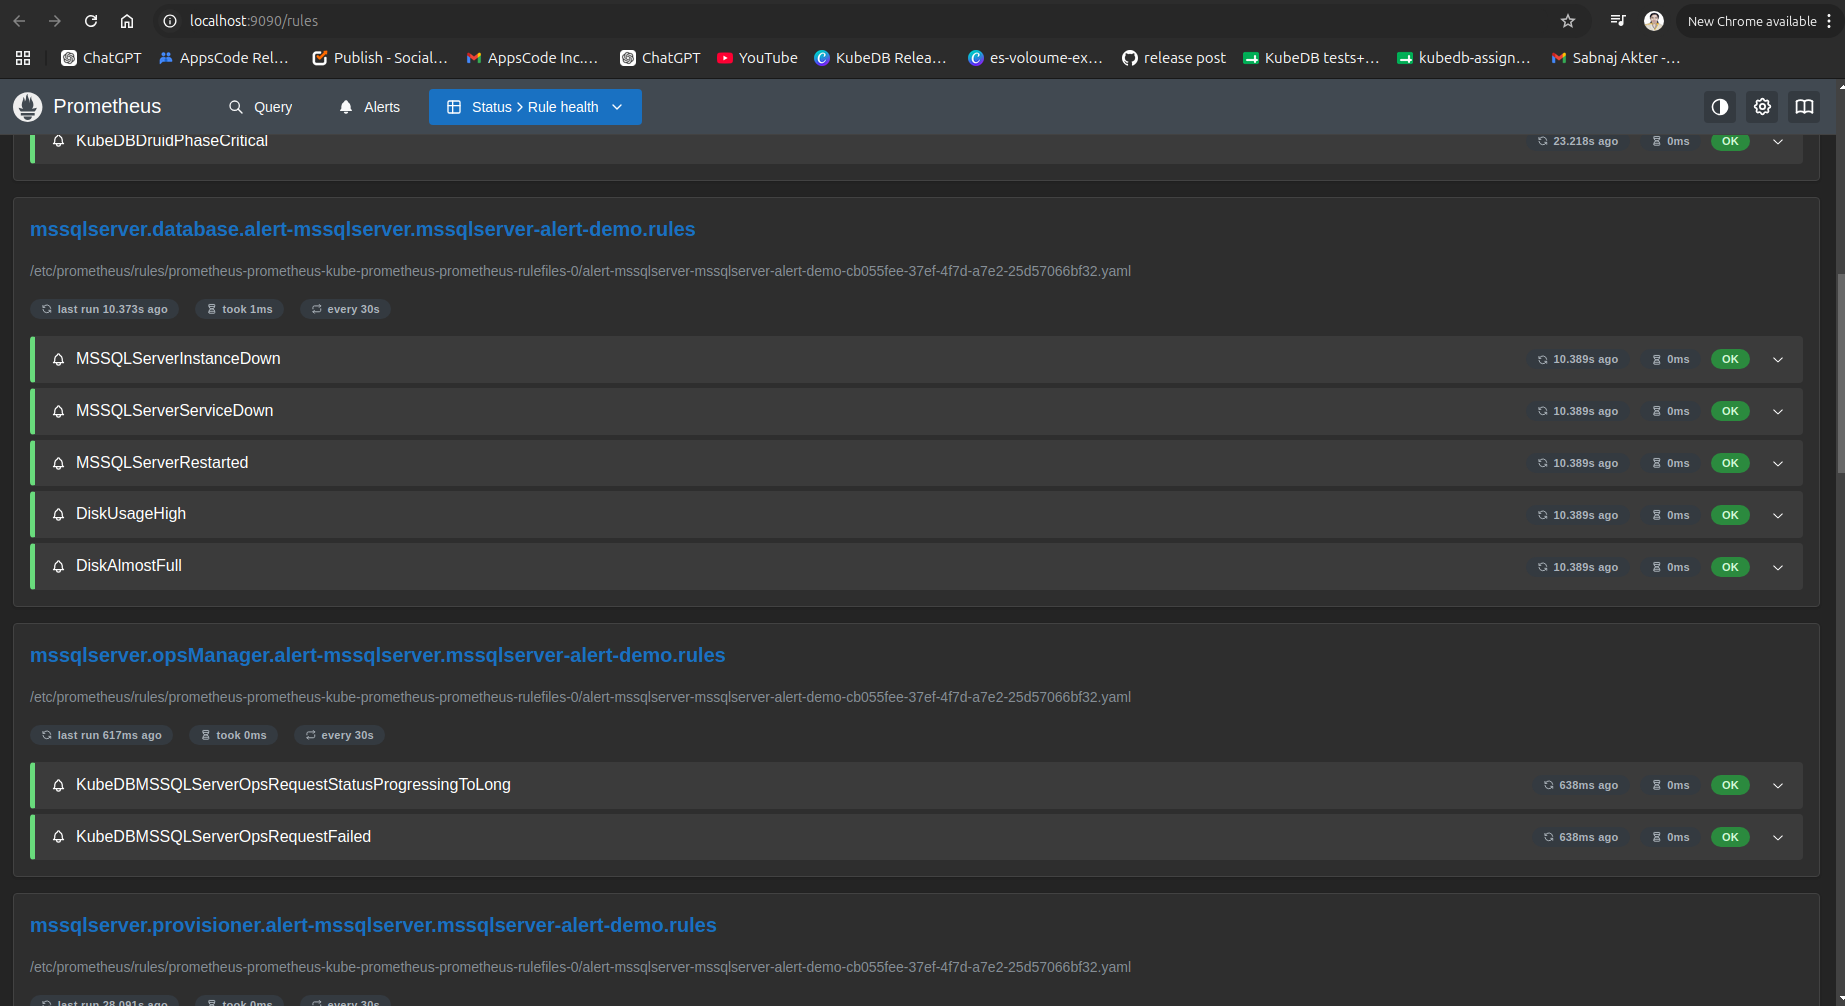
Task: Expand the KubeDBDruidPhaseCritical rule
Action: tap(1778, 142)
